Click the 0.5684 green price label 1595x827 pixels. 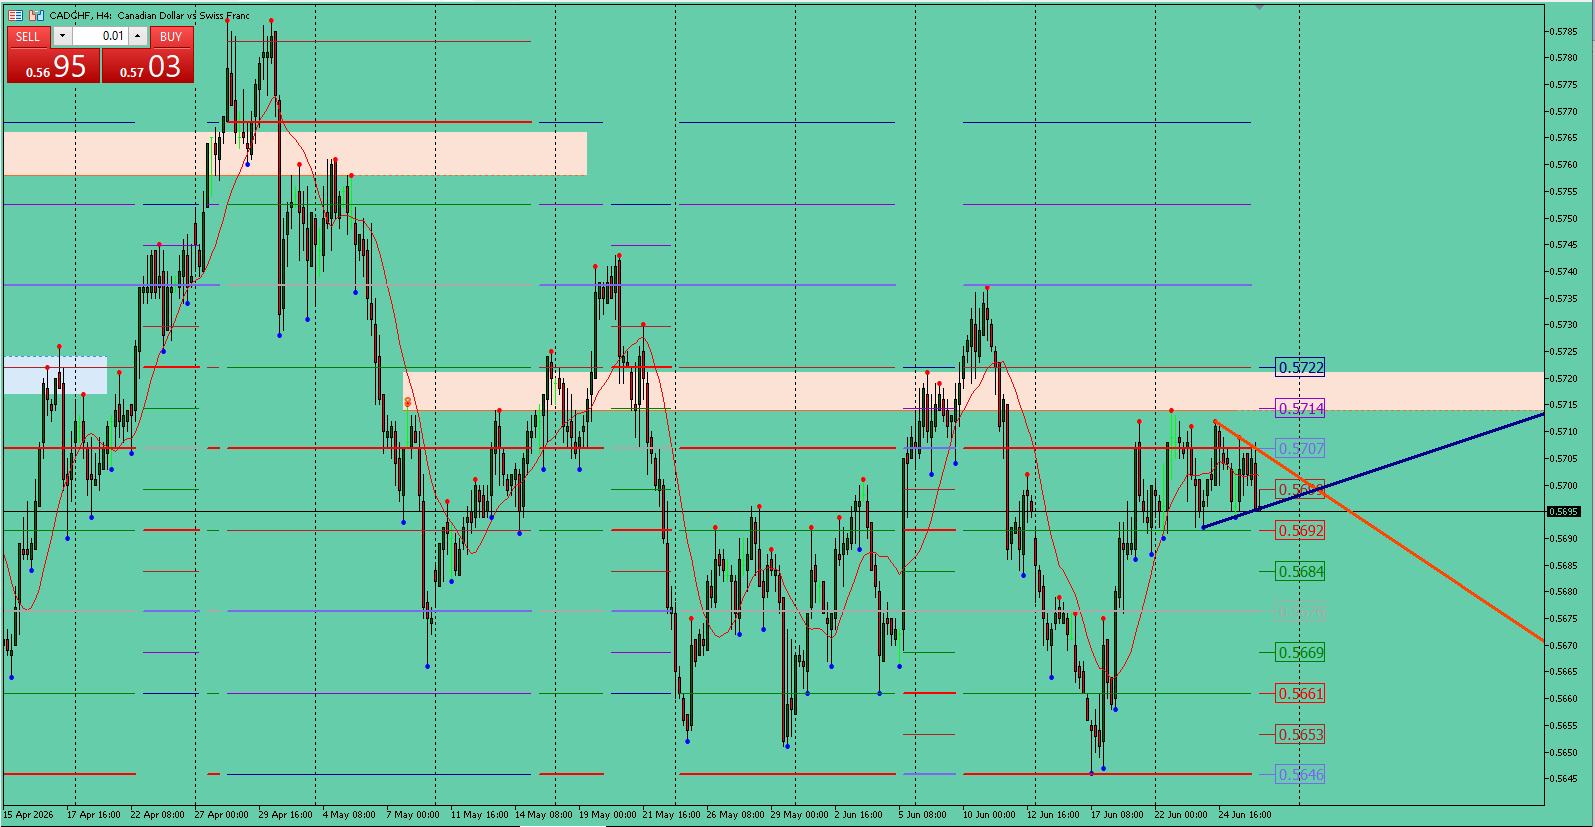click(x=1300, y=572)
